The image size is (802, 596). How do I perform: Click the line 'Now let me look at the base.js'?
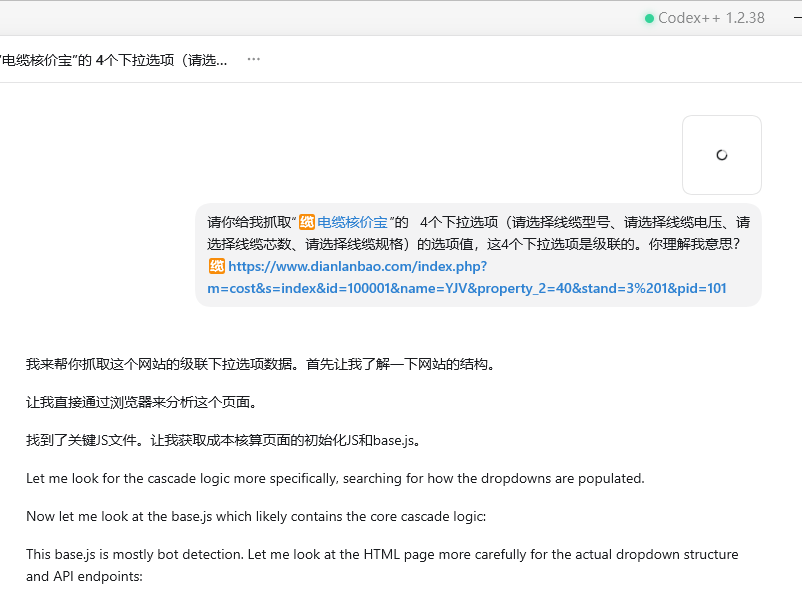point(256,516)
